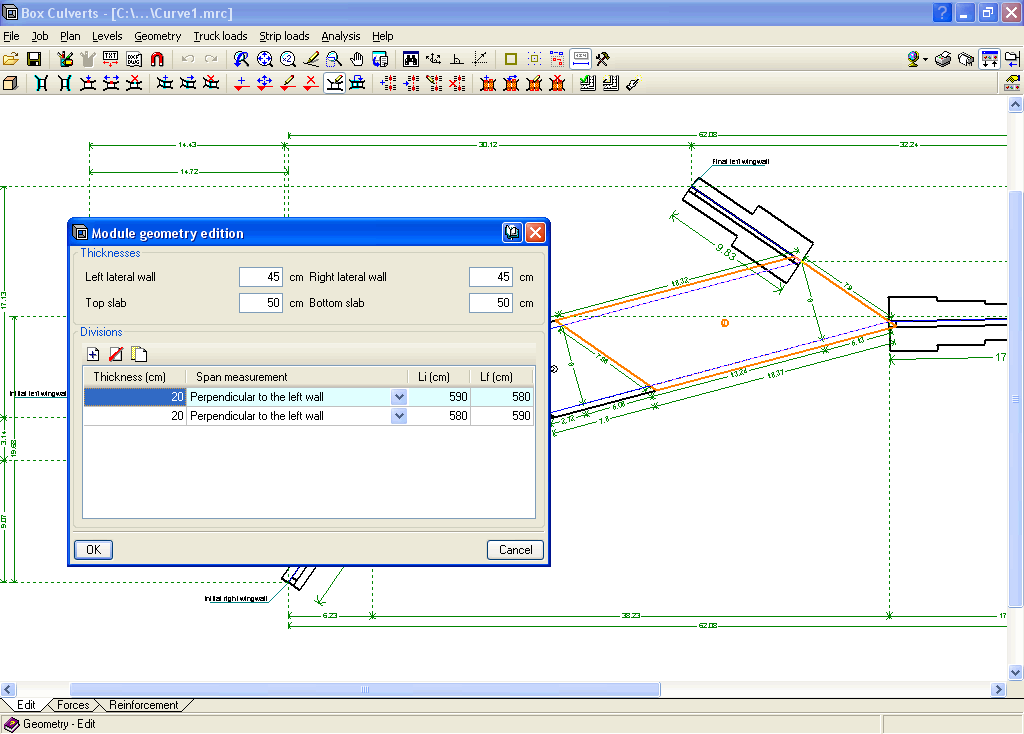Copy division using the pages icon
Viewport: 1024px width, 734px height.
pos(139,354)
